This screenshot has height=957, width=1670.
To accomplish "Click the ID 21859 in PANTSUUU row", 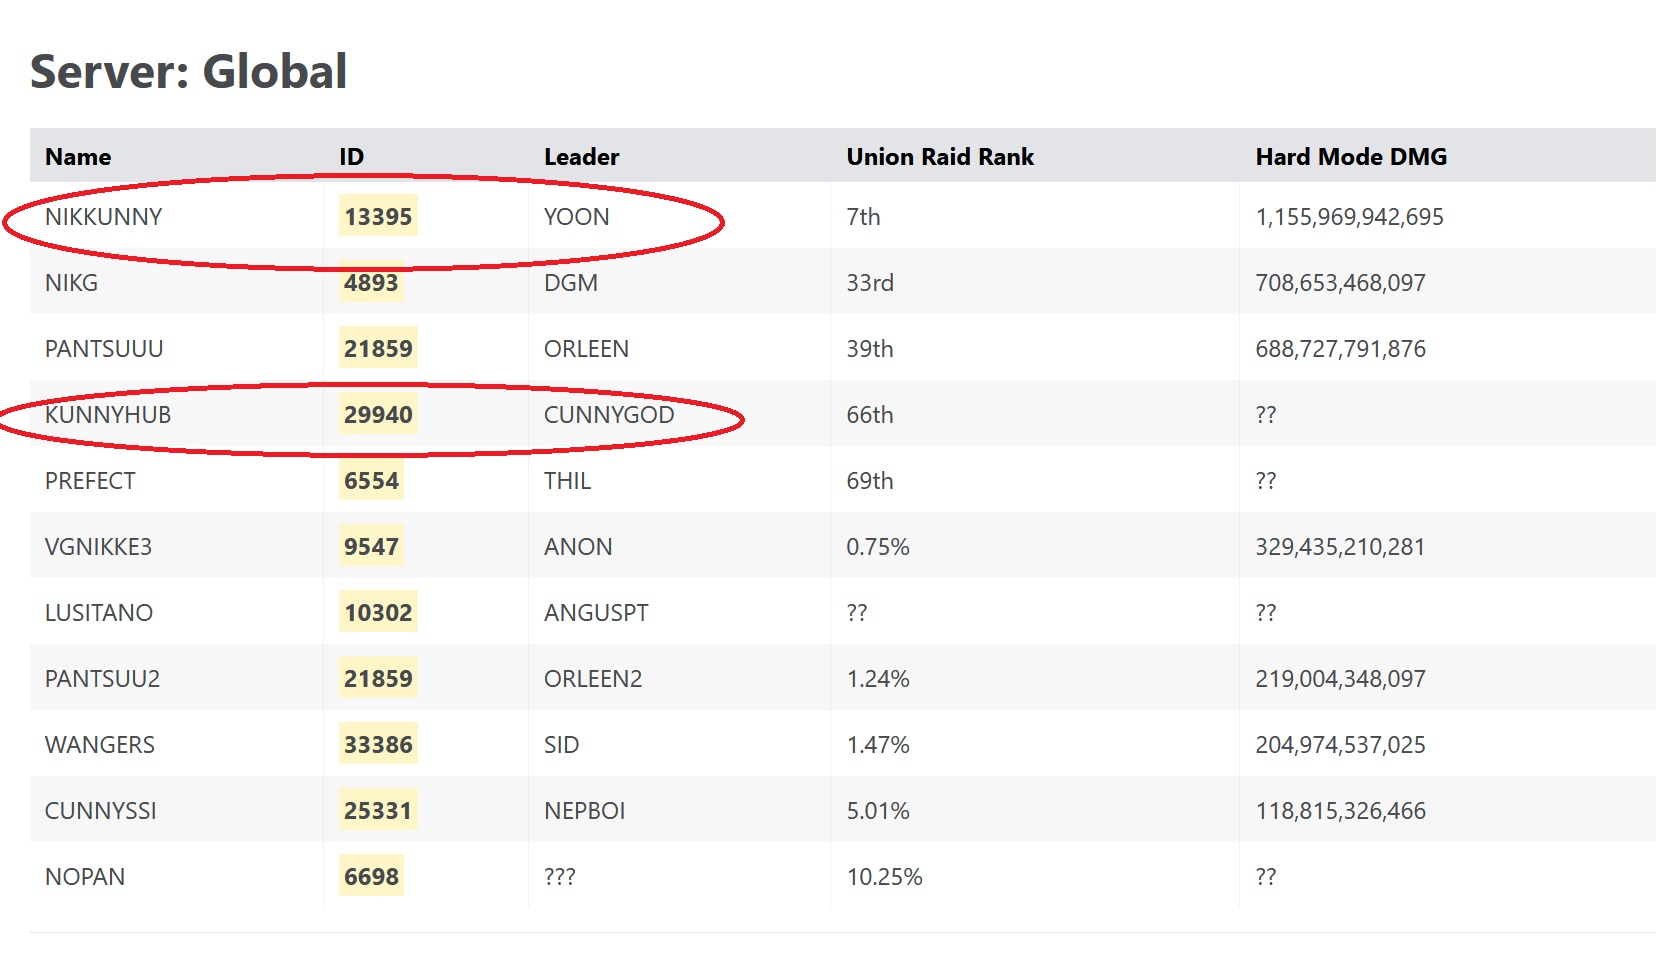I will [378, 349].
